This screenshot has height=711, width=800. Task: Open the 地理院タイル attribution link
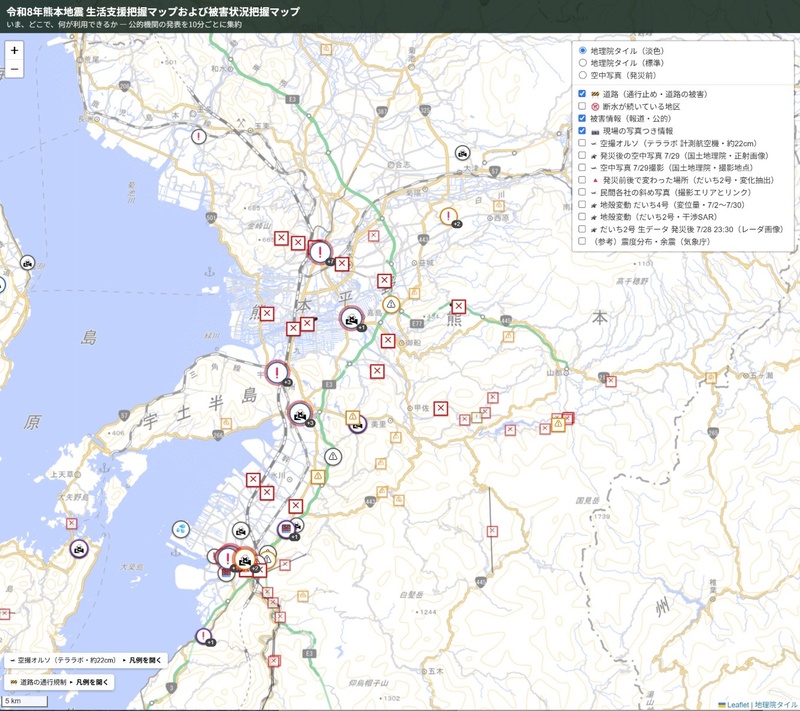(x=777, y=705)
